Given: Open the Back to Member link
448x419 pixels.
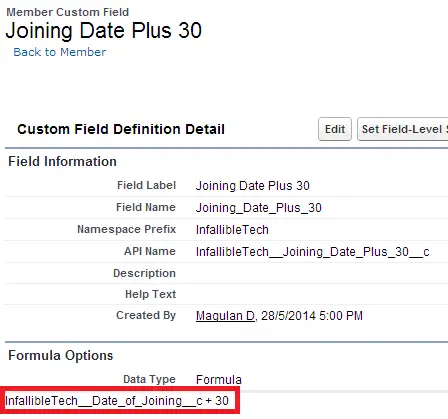Looking at the screenshot, I should point(60,52).
